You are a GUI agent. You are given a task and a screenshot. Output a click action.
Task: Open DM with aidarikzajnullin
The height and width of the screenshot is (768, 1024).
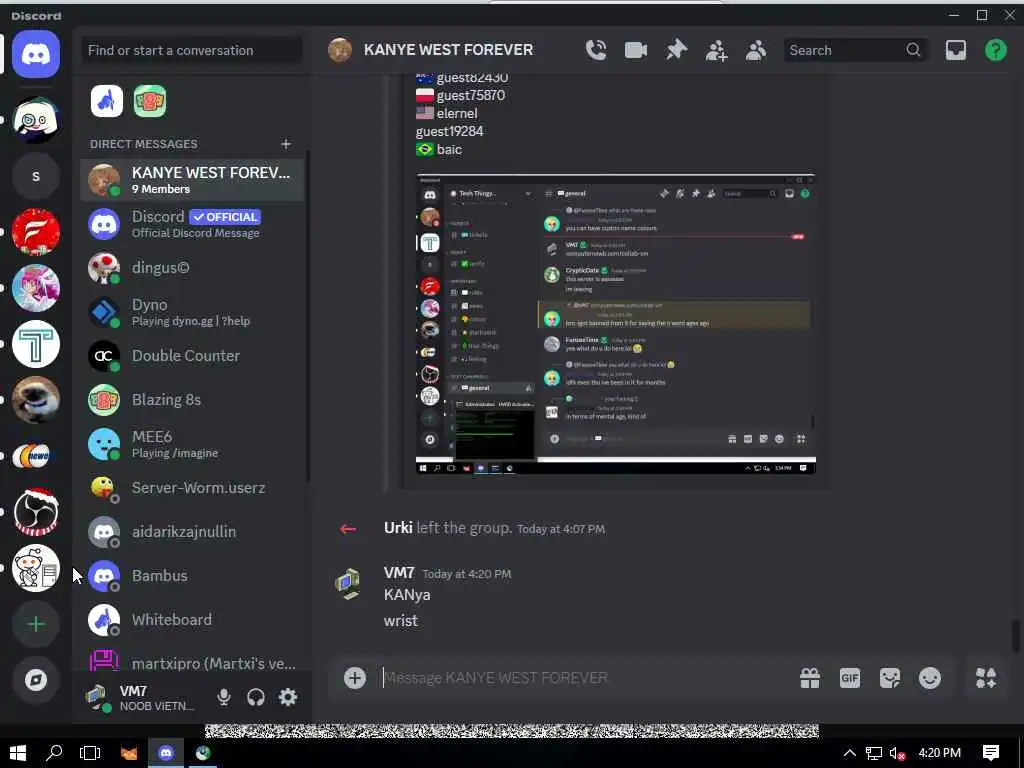[193, 532]
